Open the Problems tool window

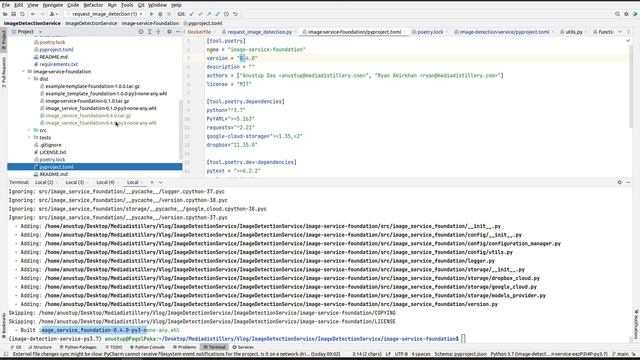tap(184, 347)
